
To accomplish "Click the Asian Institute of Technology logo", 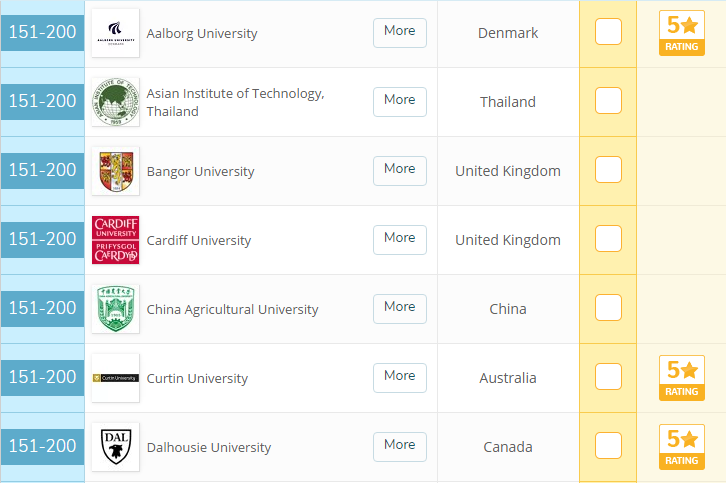I will pos(115,102).
